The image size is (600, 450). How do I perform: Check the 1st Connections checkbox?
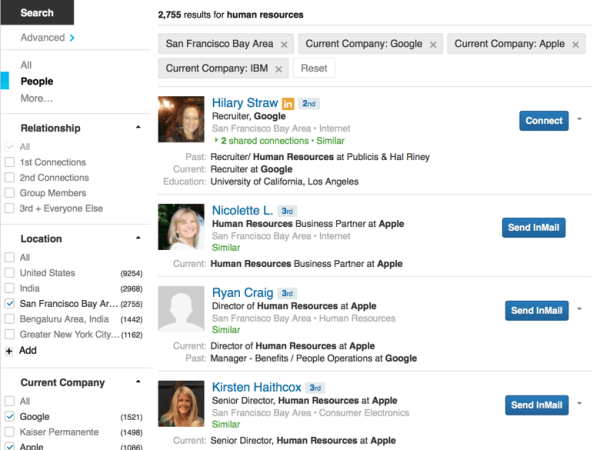point(10,162)
